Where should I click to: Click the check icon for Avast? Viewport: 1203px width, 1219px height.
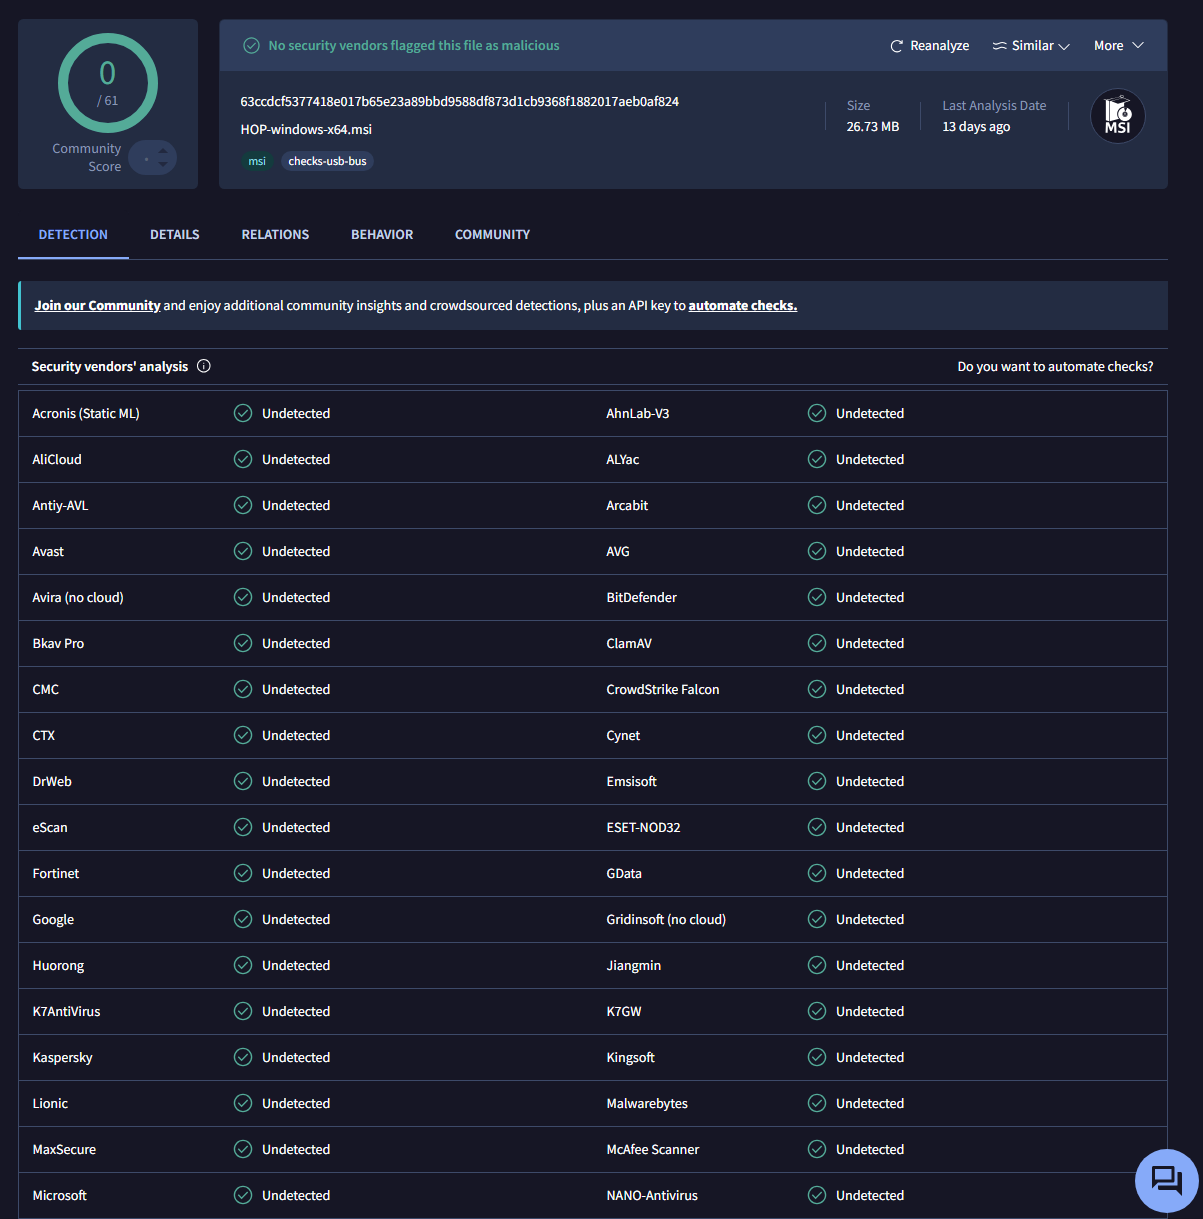[243, 551]
